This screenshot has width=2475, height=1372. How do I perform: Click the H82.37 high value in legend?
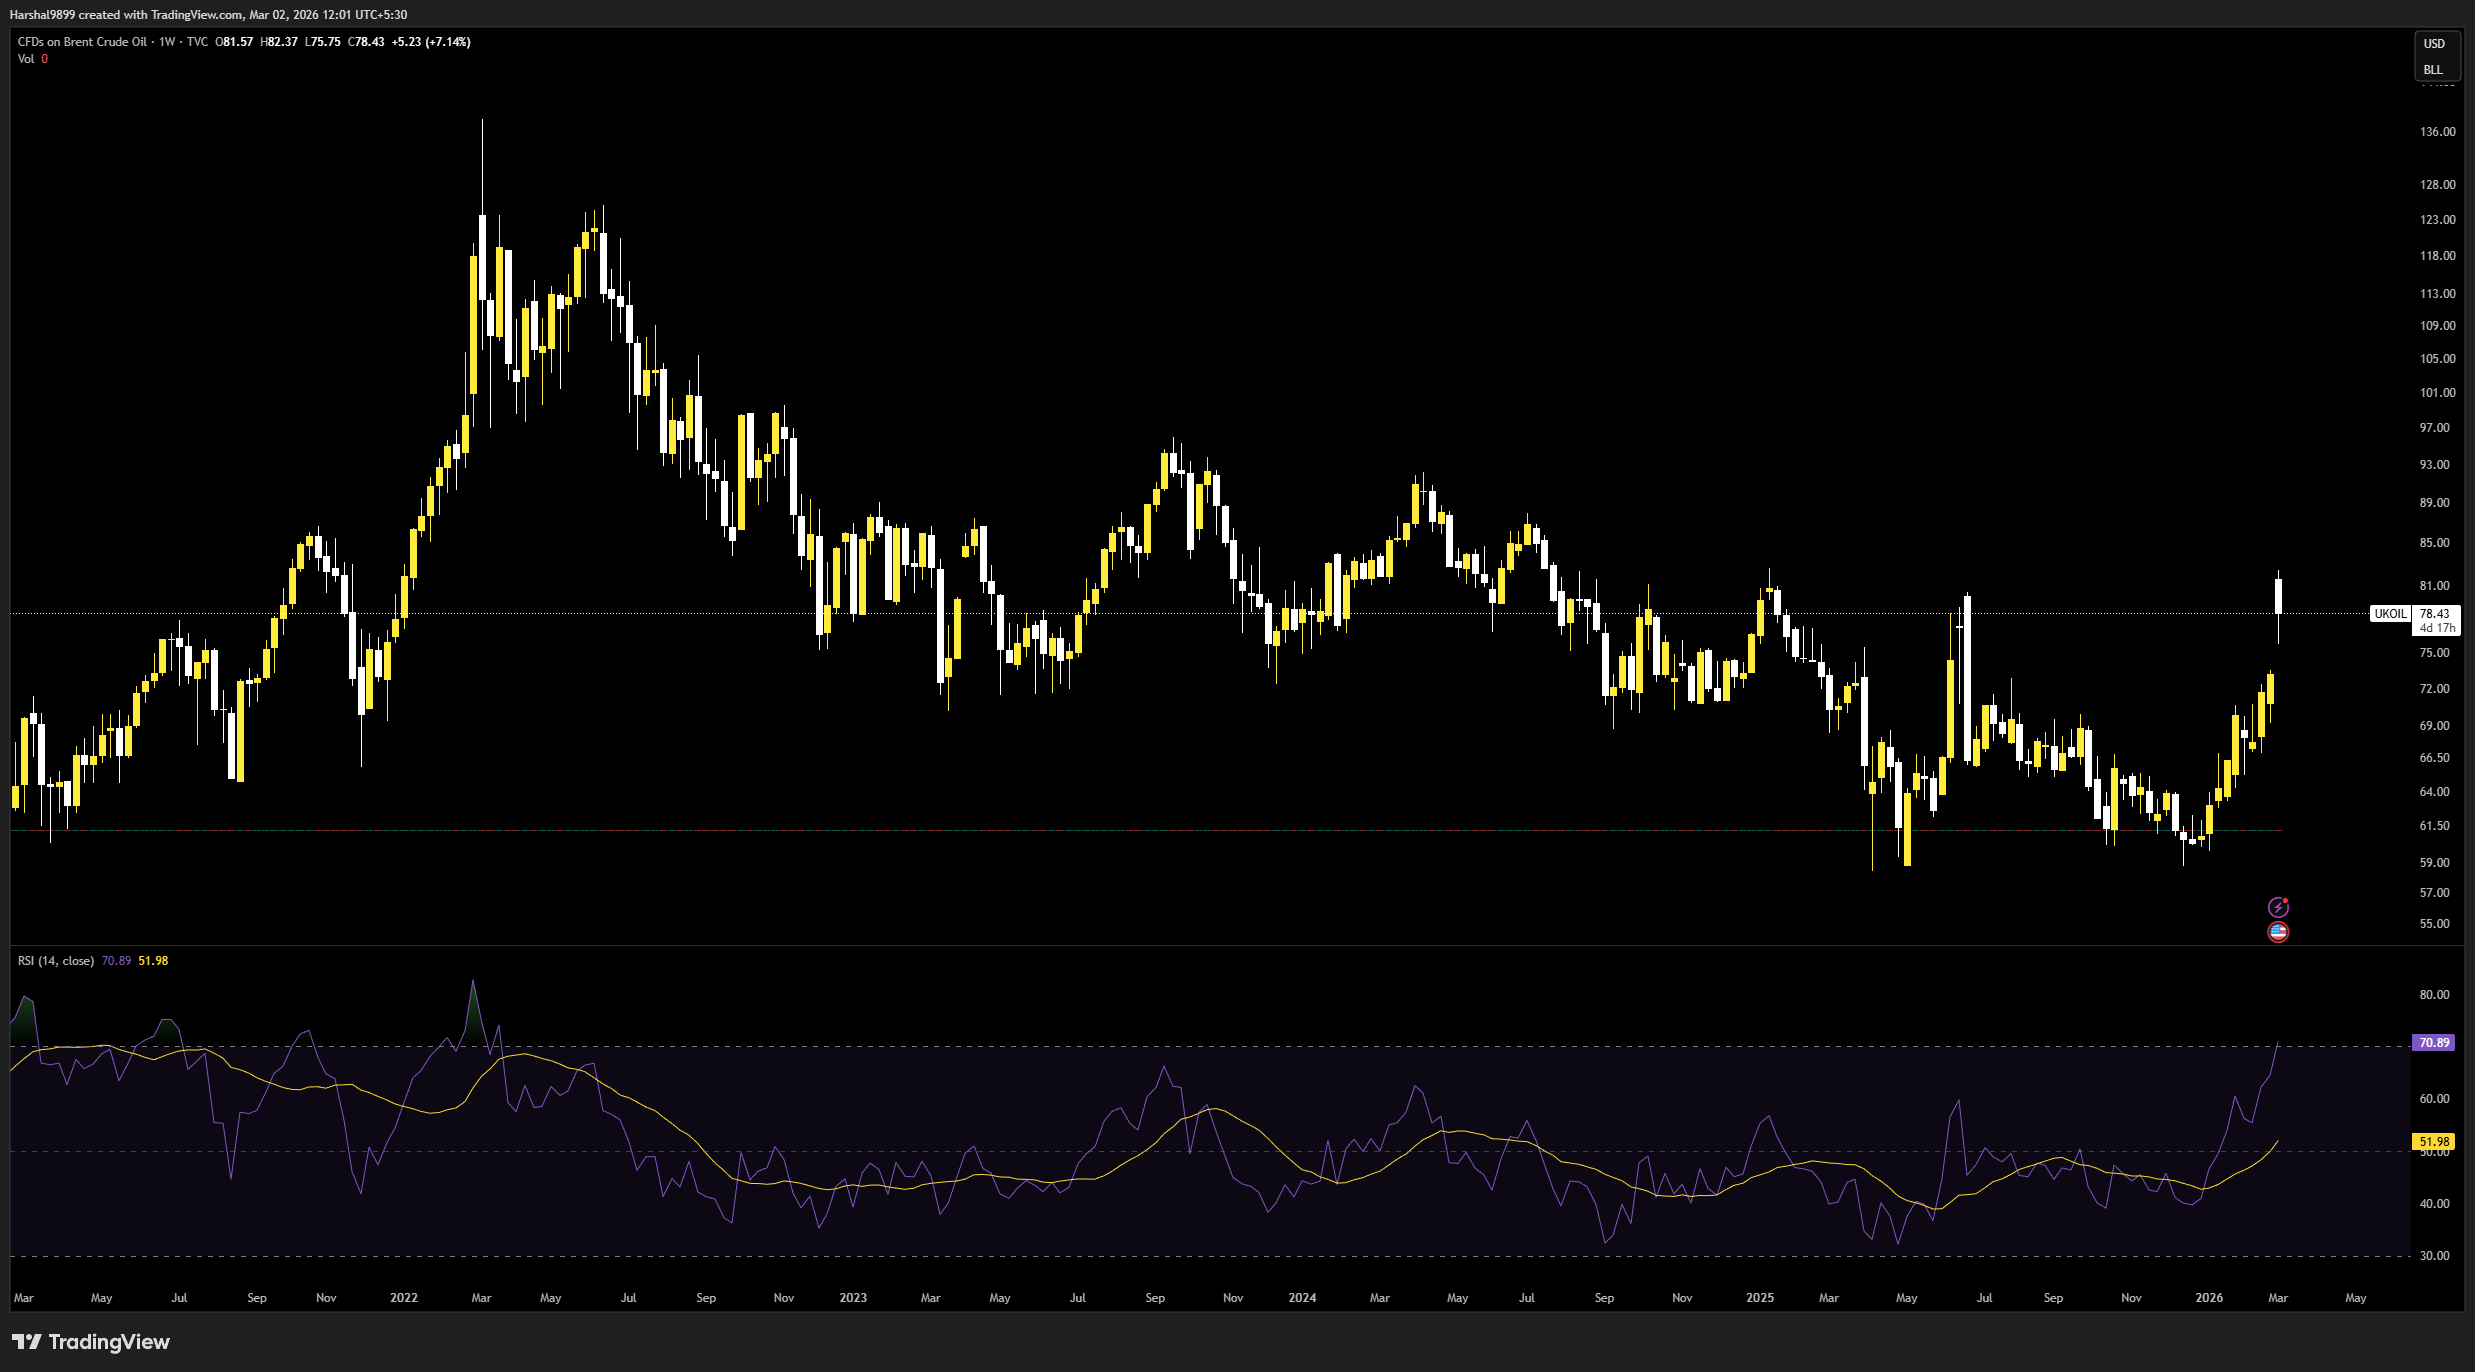[x=279, y=42]
